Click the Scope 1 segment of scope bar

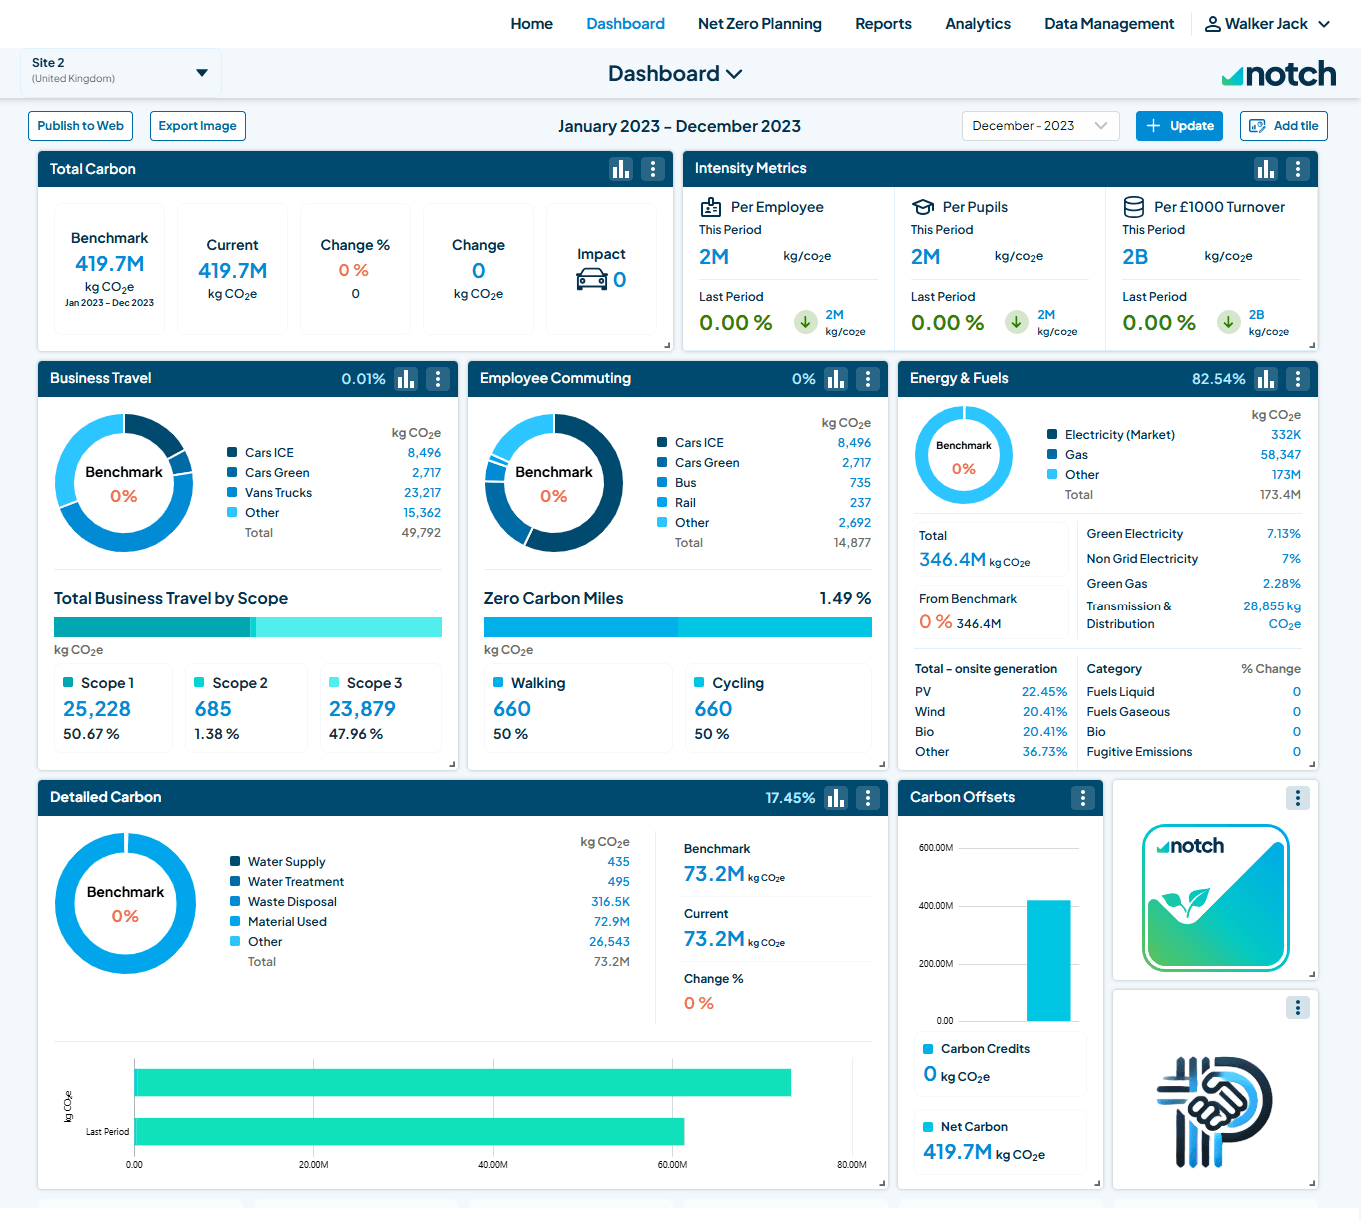tap(151, 627)
